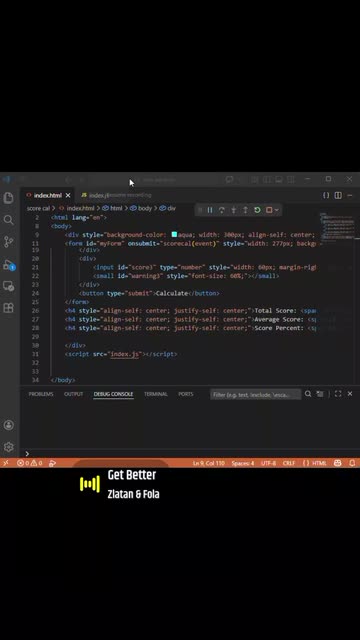Click the Manage gear icon
Image resolution: width=360 pixels, height=640 pixels.
tap(9, 447)
